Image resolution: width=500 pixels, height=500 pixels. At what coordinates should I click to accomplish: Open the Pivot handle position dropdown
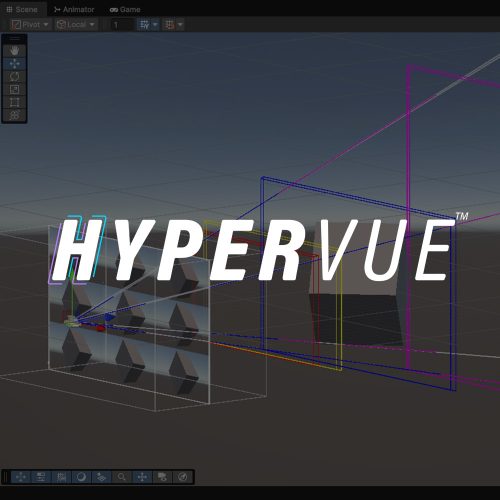(30, 25)
